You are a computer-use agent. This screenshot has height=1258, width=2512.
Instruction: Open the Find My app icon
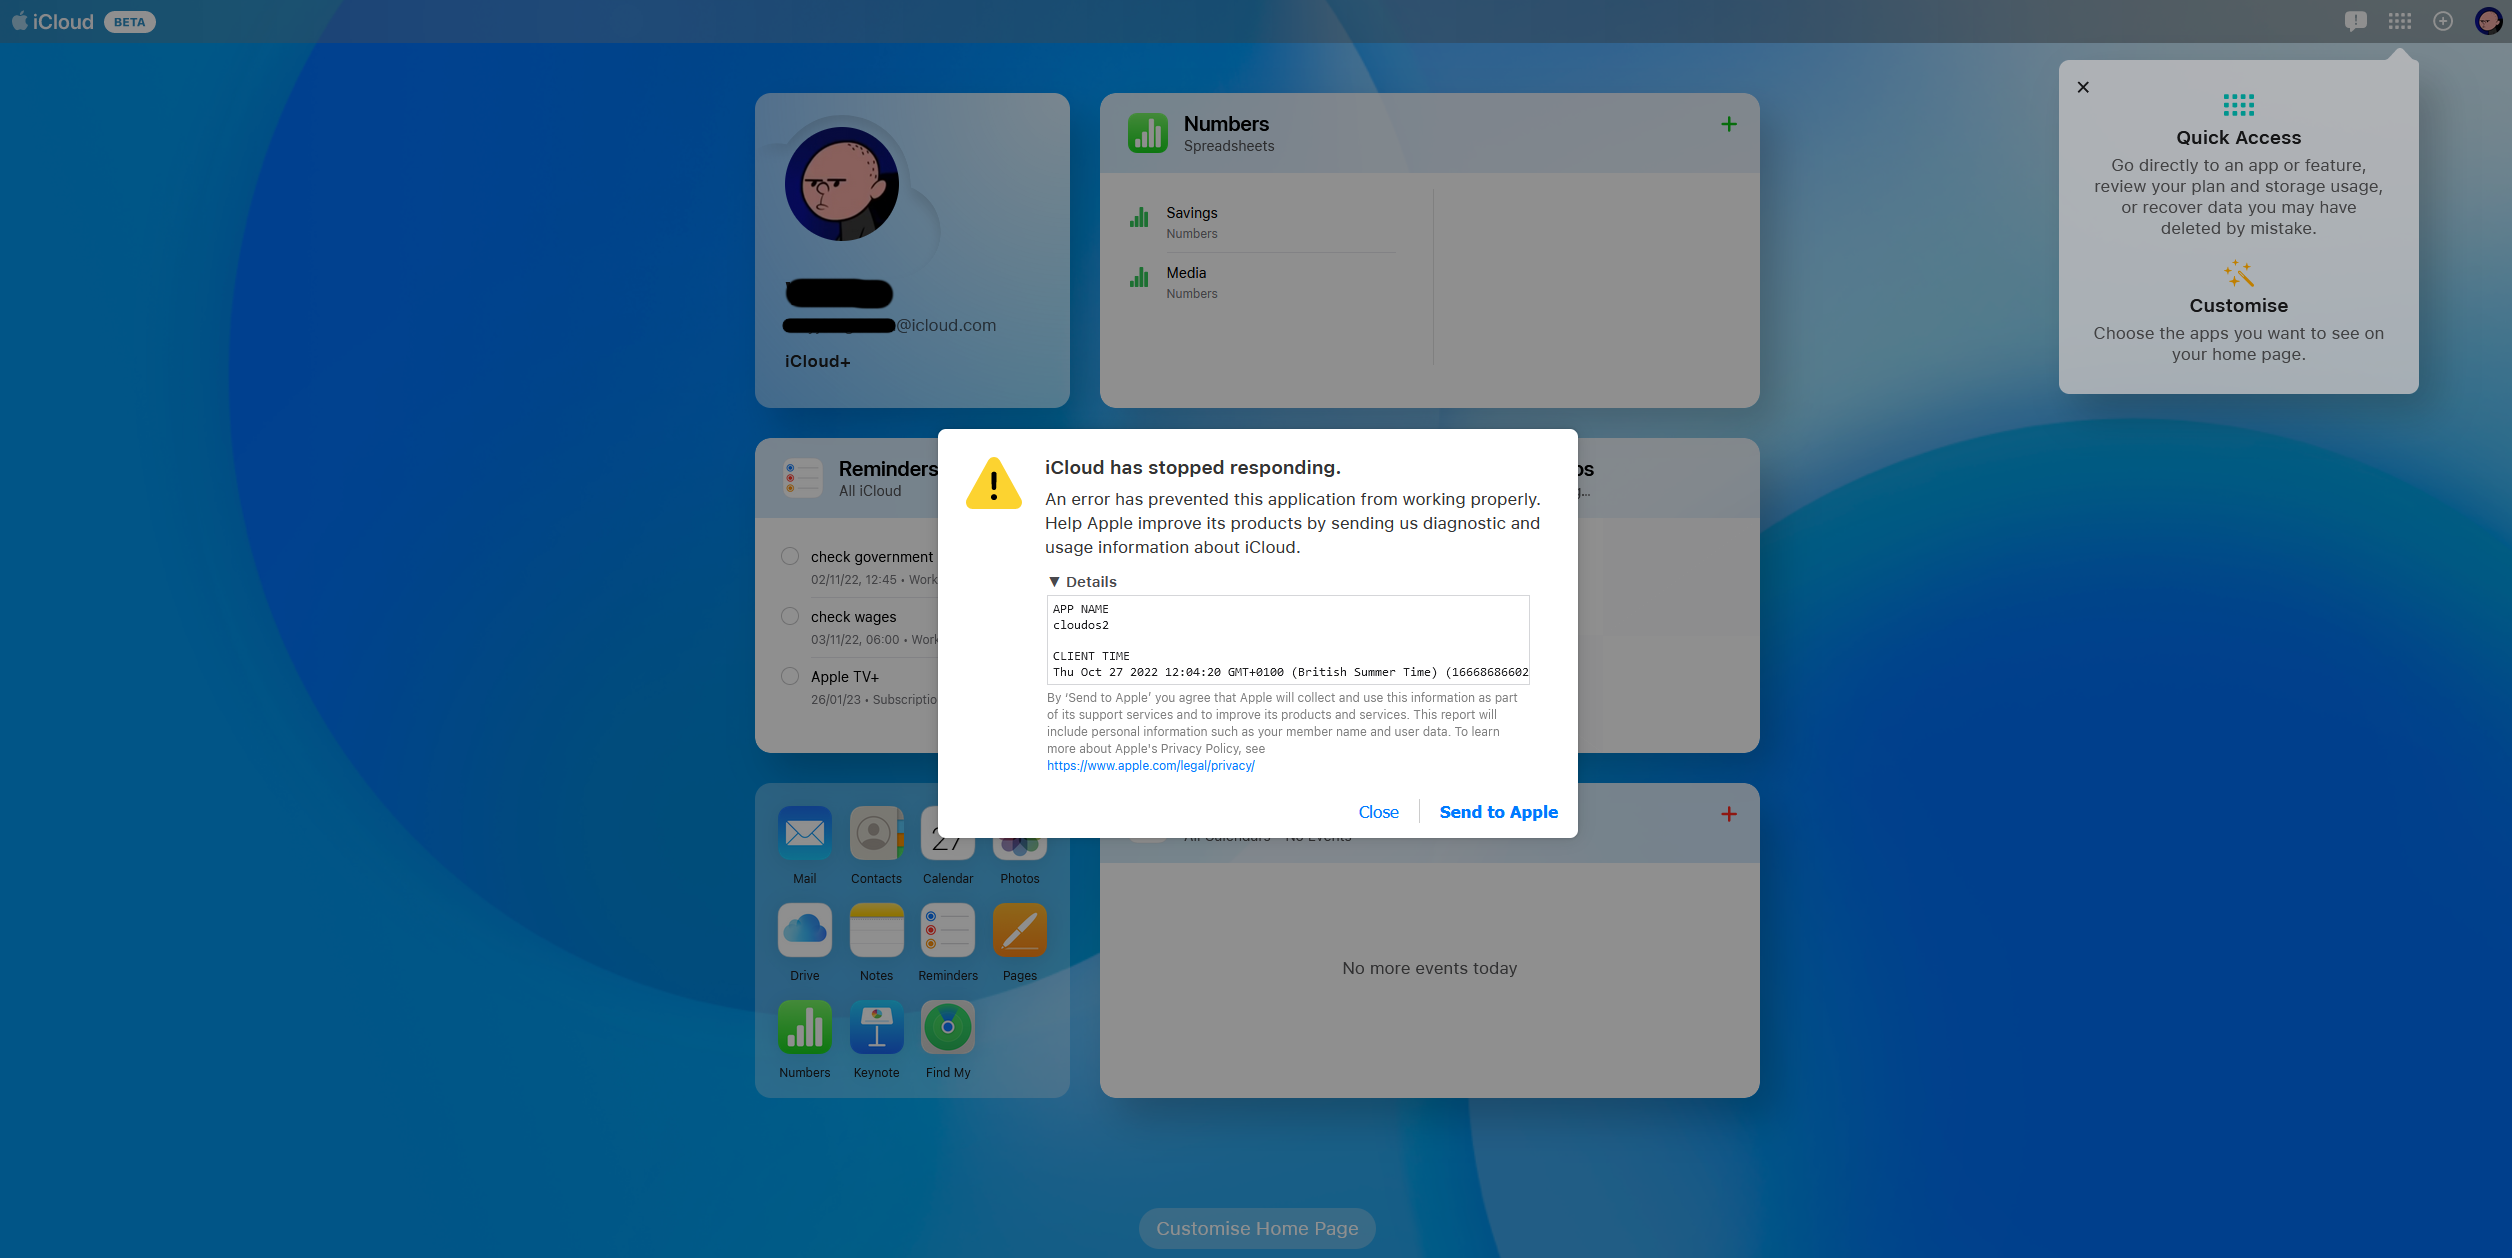point(947,1027)
